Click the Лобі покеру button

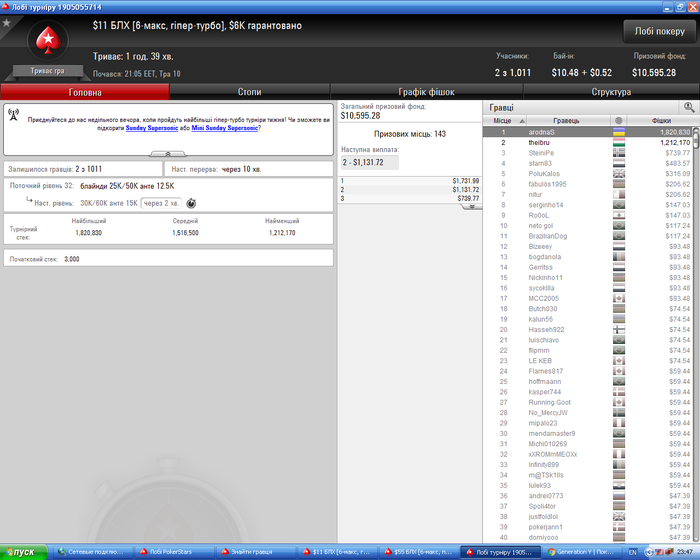pos(659,31)
